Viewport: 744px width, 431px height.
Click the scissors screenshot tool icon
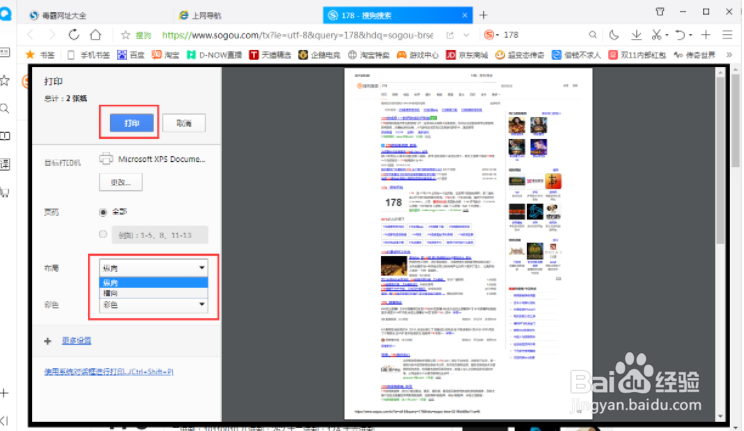pos(656,35)
